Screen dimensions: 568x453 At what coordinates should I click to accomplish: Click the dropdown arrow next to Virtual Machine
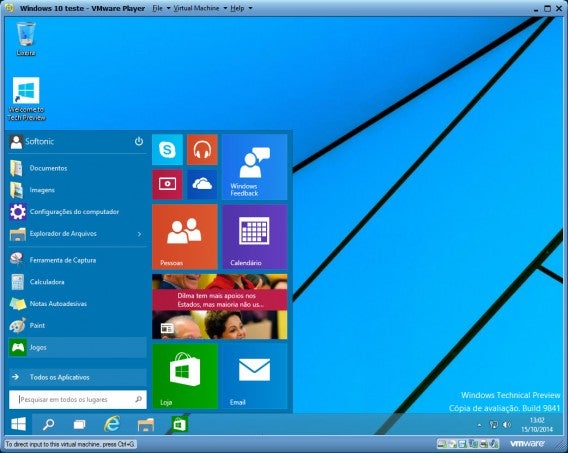pyautogui.click(x=225, y=8)
